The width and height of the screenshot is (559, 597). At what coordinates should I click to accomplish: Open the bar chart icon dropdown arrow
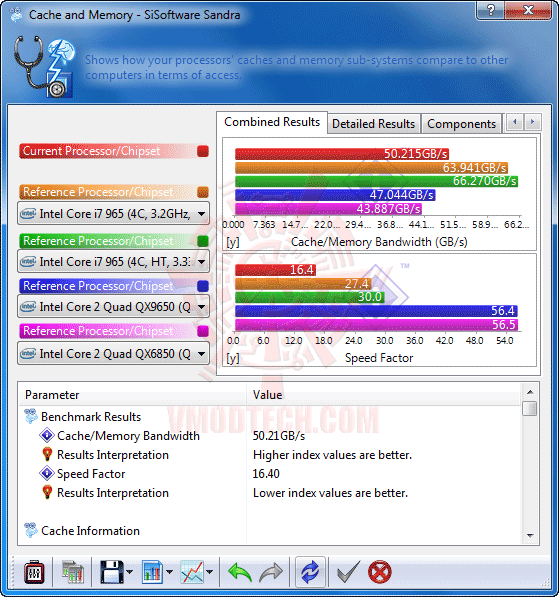pyautogui.click(x=169, y=571)
